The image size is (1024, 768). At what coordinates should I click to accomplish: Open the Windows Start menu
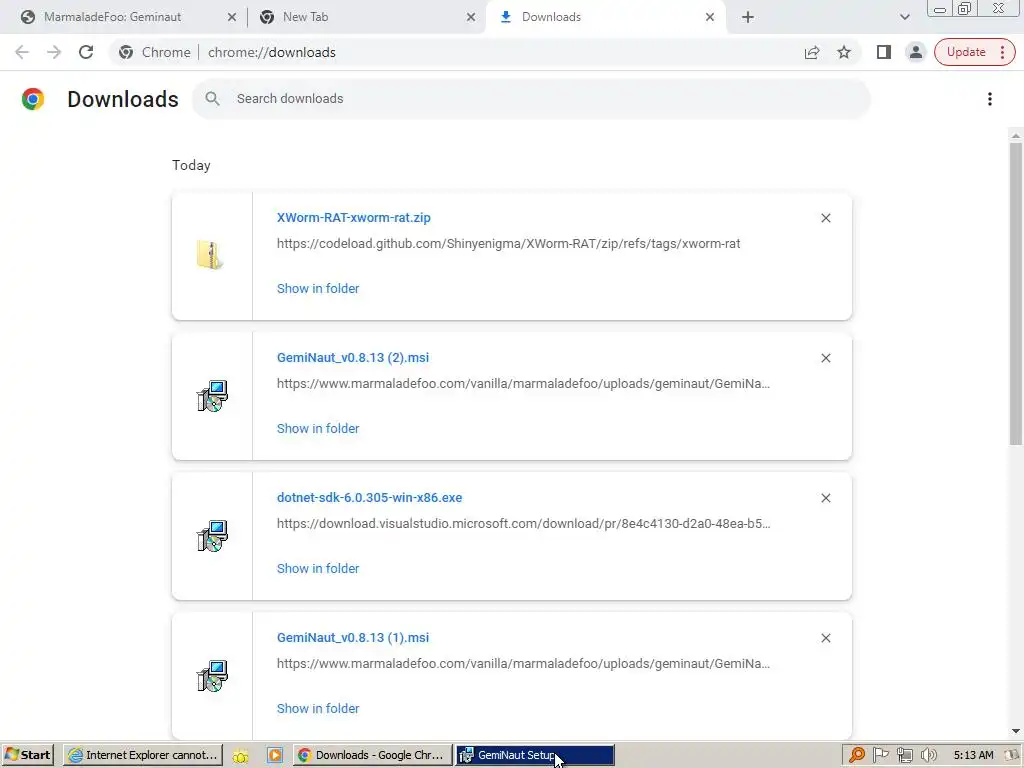point(27,755)
